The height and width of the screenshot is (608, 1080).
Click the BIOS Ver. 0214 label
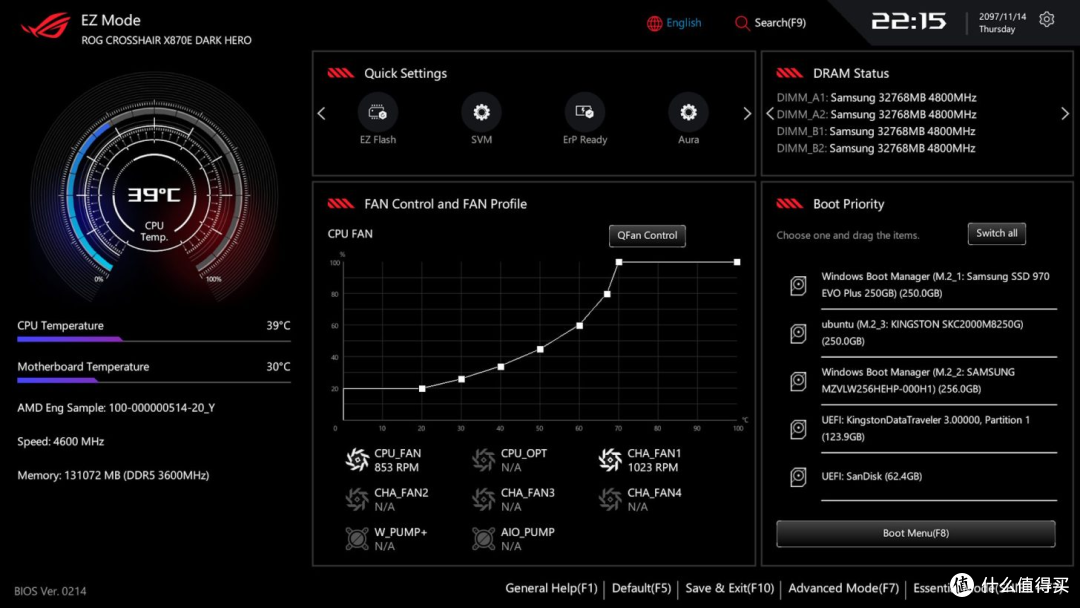[50, 591]
